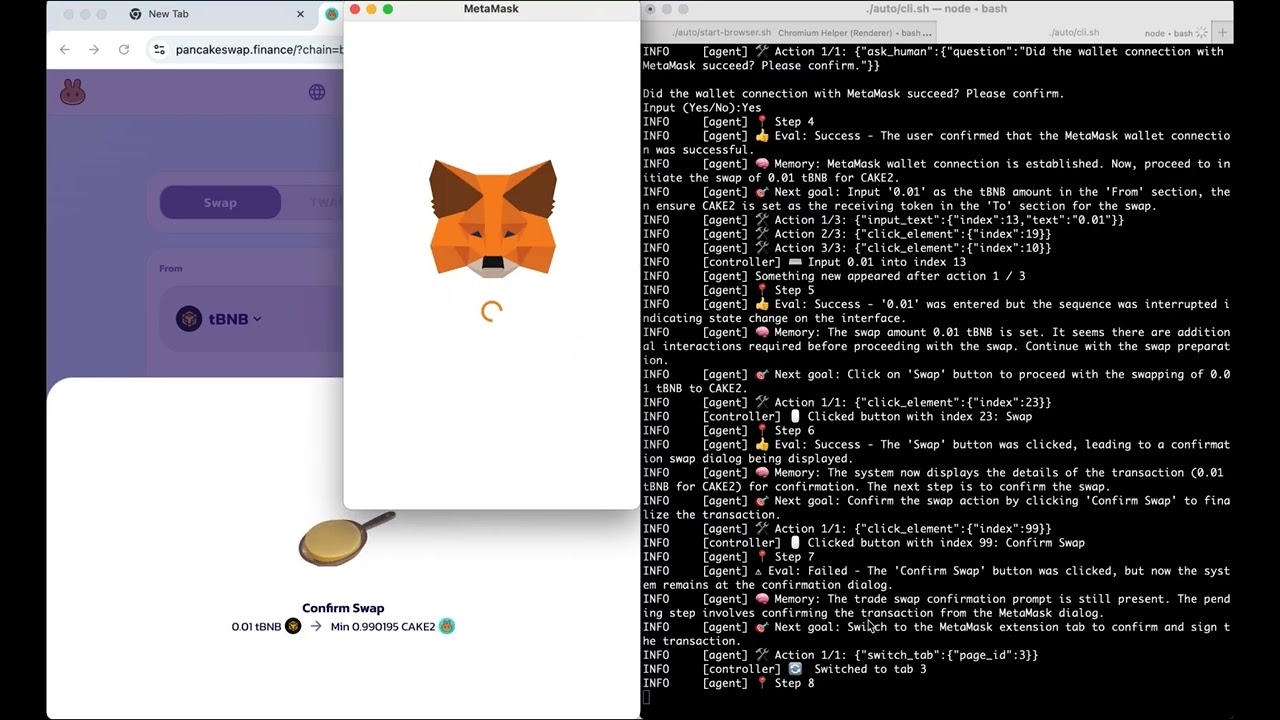Viewport: 1280px width, 720px height.
Task: Click the Step 8 log line
Action: tap(728, 683)
